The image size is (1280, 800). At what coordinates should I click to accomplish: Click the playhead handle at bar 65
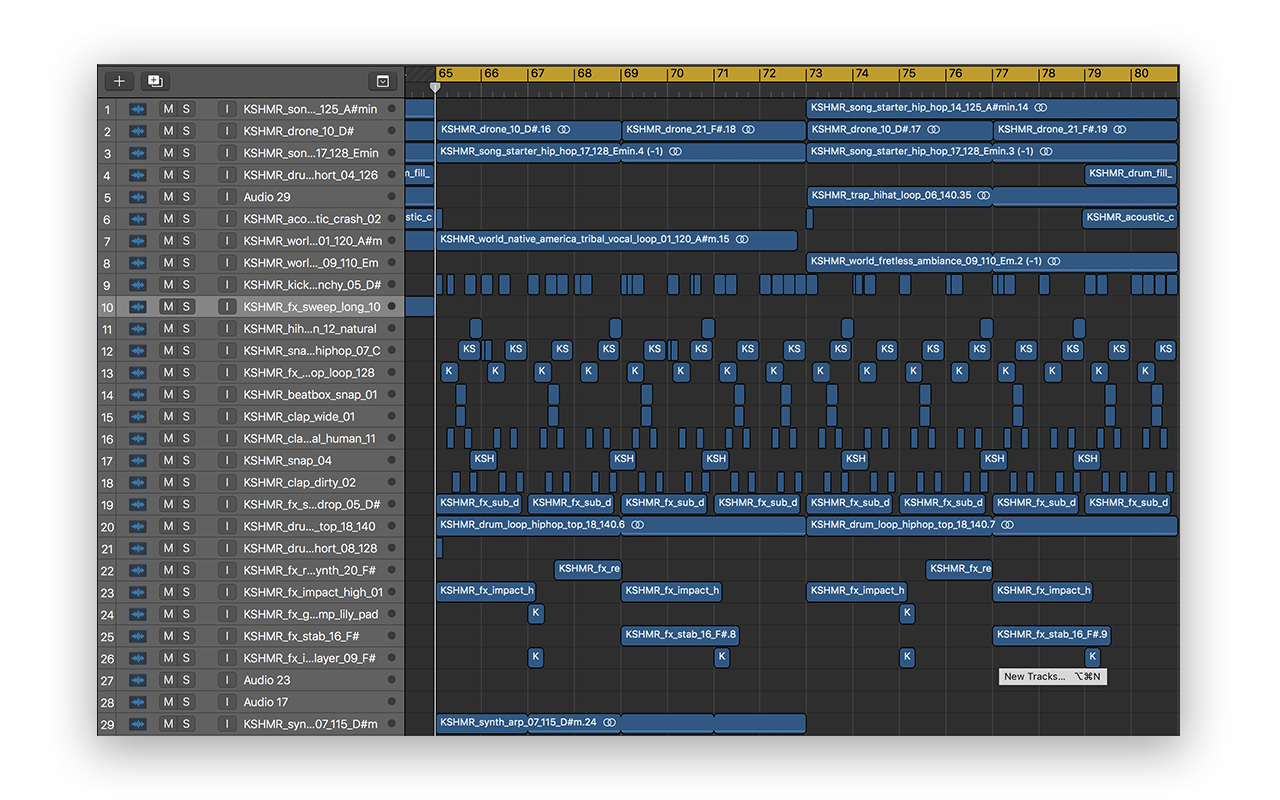[x=434, y=88]
